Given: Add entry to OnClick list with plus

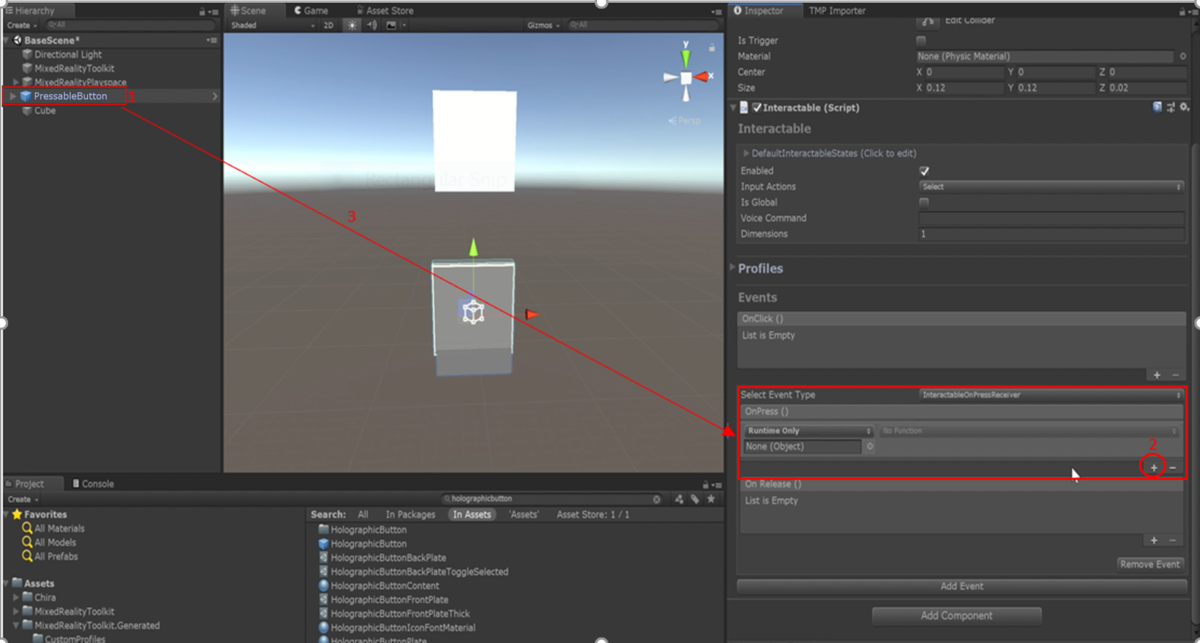Looking at the screenshot, I should click(1156, 375).
